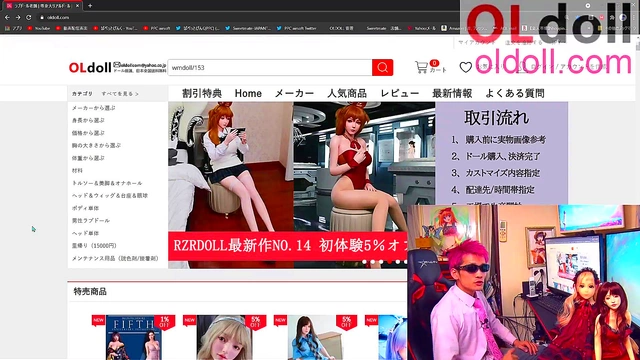Click the 特売商品 section heading
Viewport: 640px width, 360px height.
click(90, 291)
